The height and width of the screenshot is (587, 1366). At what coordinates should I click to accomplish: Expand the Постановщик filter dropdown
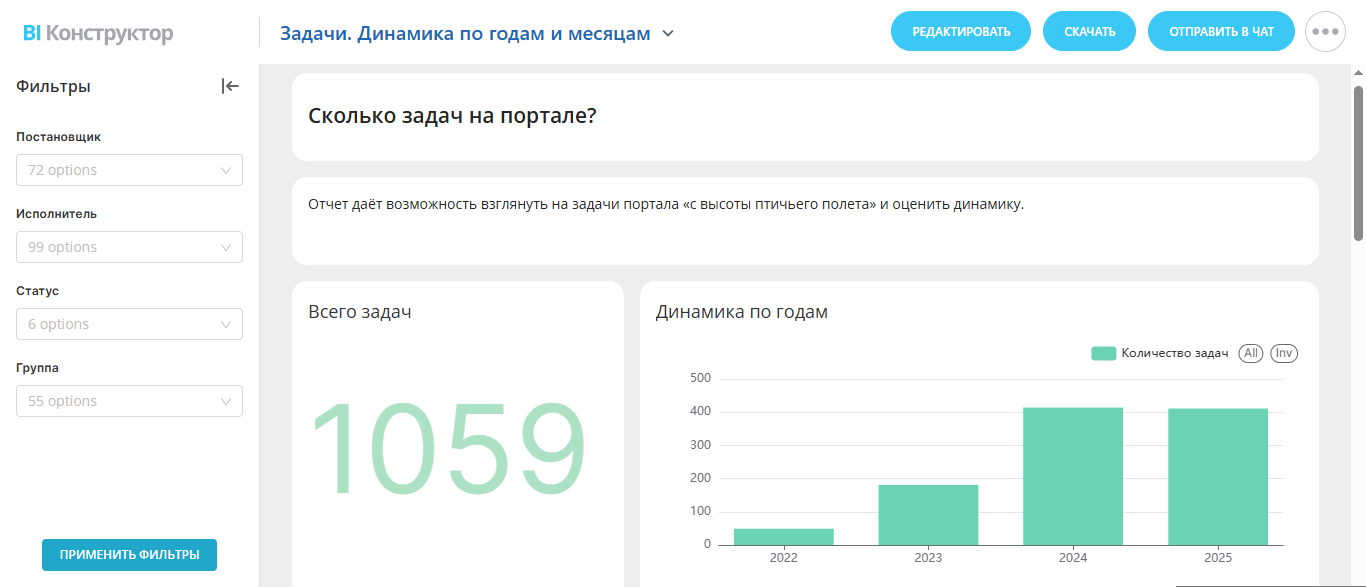coord(129,170)
